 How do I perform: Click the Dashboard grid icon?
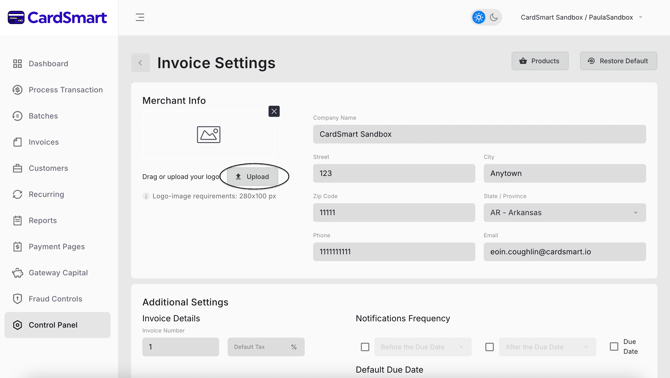18,64
